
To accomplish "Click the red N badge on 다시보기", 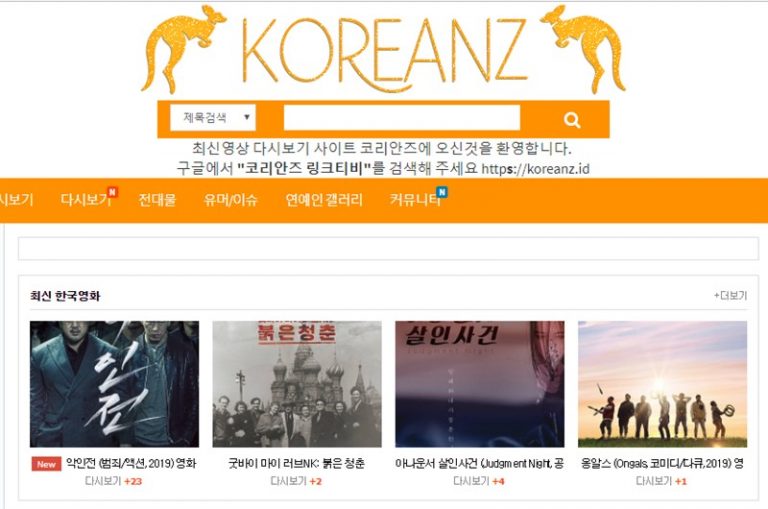I will coord(113,192).
